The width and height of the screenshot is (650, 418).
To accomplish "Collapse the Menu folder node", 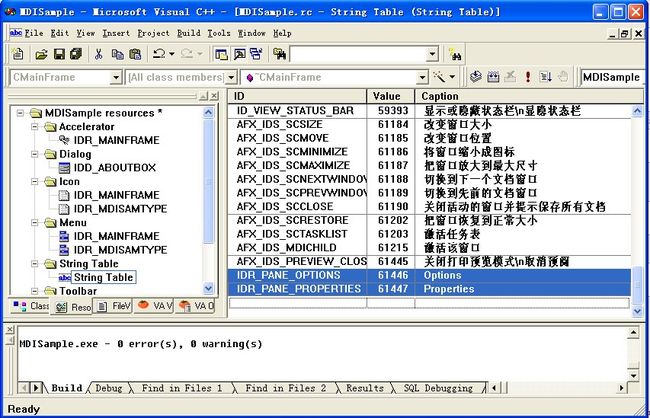I will [35, 222].
